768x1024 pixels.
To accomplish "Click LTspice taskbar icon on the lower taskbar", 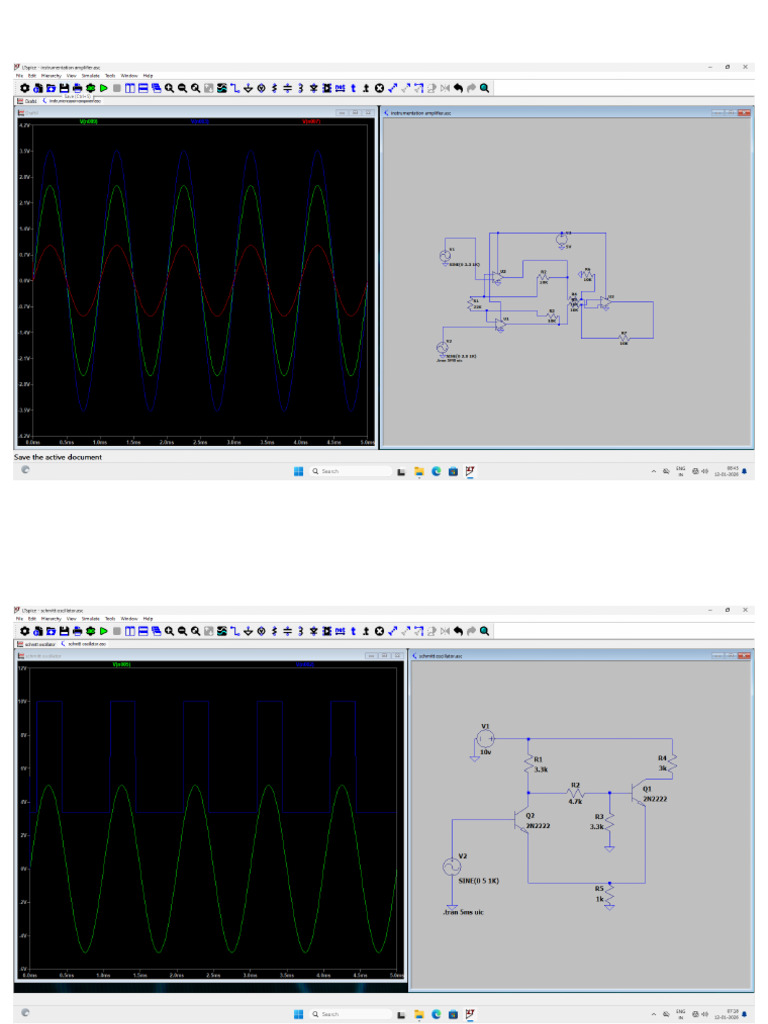I will [470, 1014].
